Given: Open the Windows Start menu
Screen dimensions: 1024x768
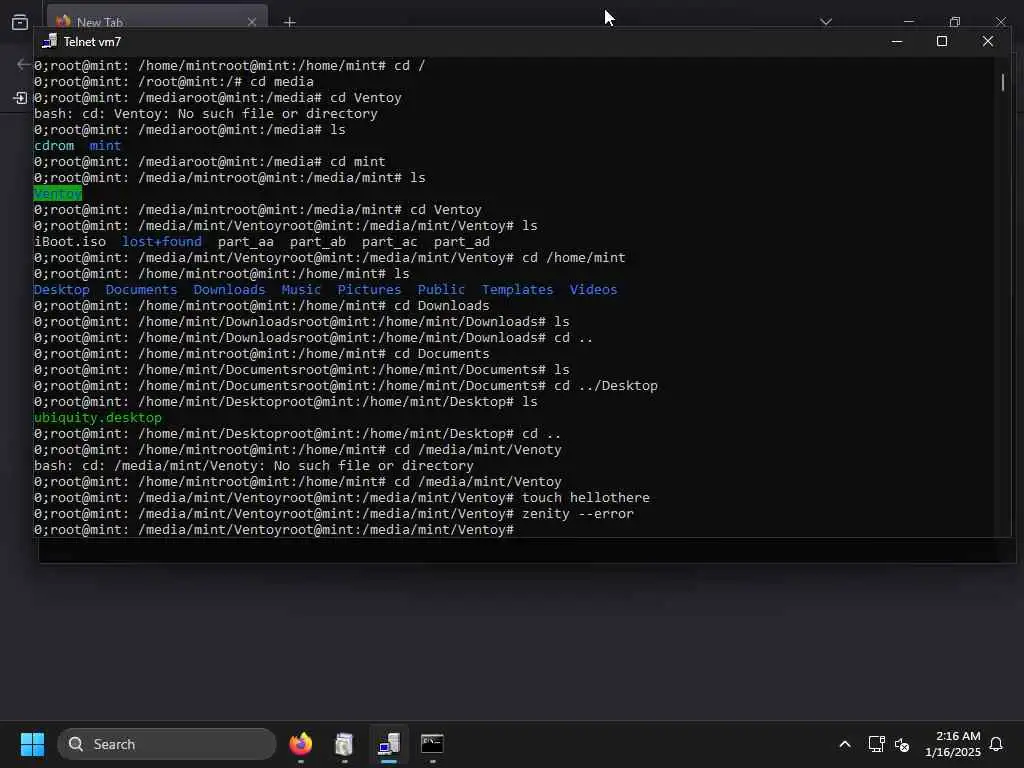Looking at the screenshot, I should click(x=32, y=744).
